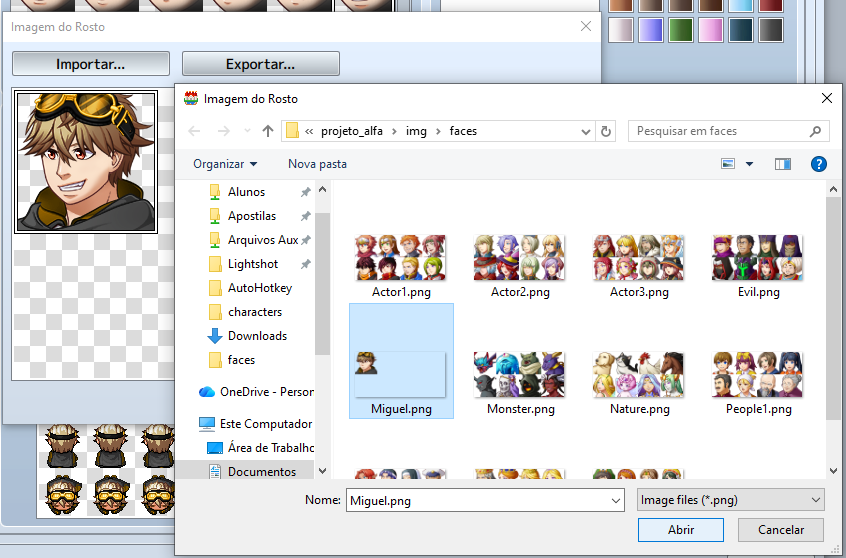Pick the pink color swatch

(711, 30)
